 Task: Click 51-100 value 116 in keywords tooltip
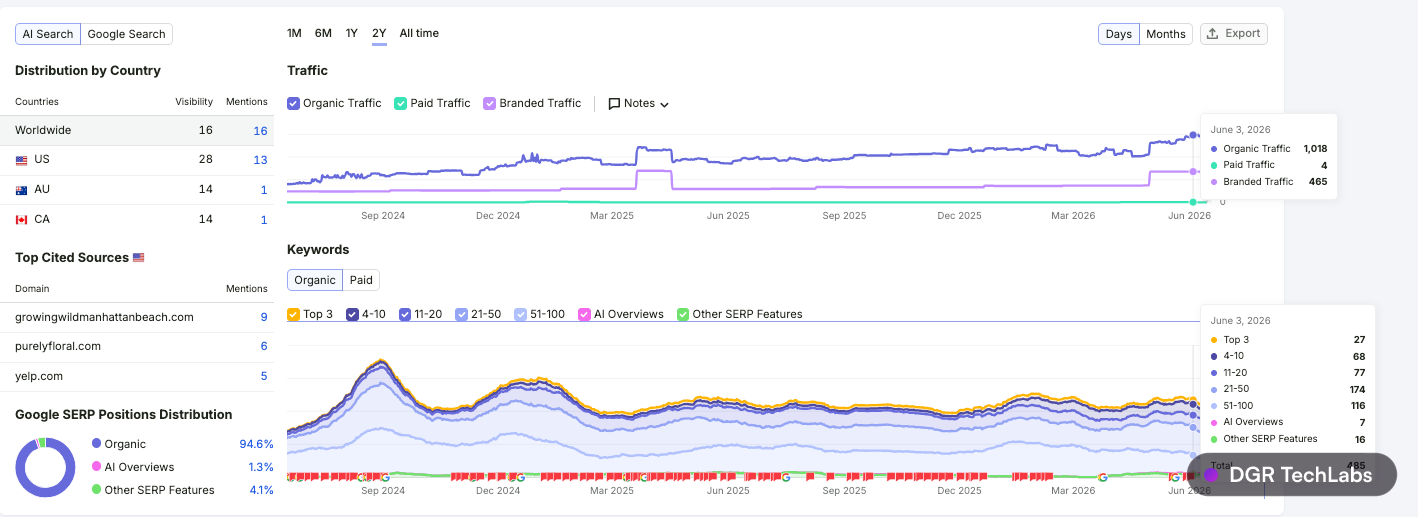1356,406
